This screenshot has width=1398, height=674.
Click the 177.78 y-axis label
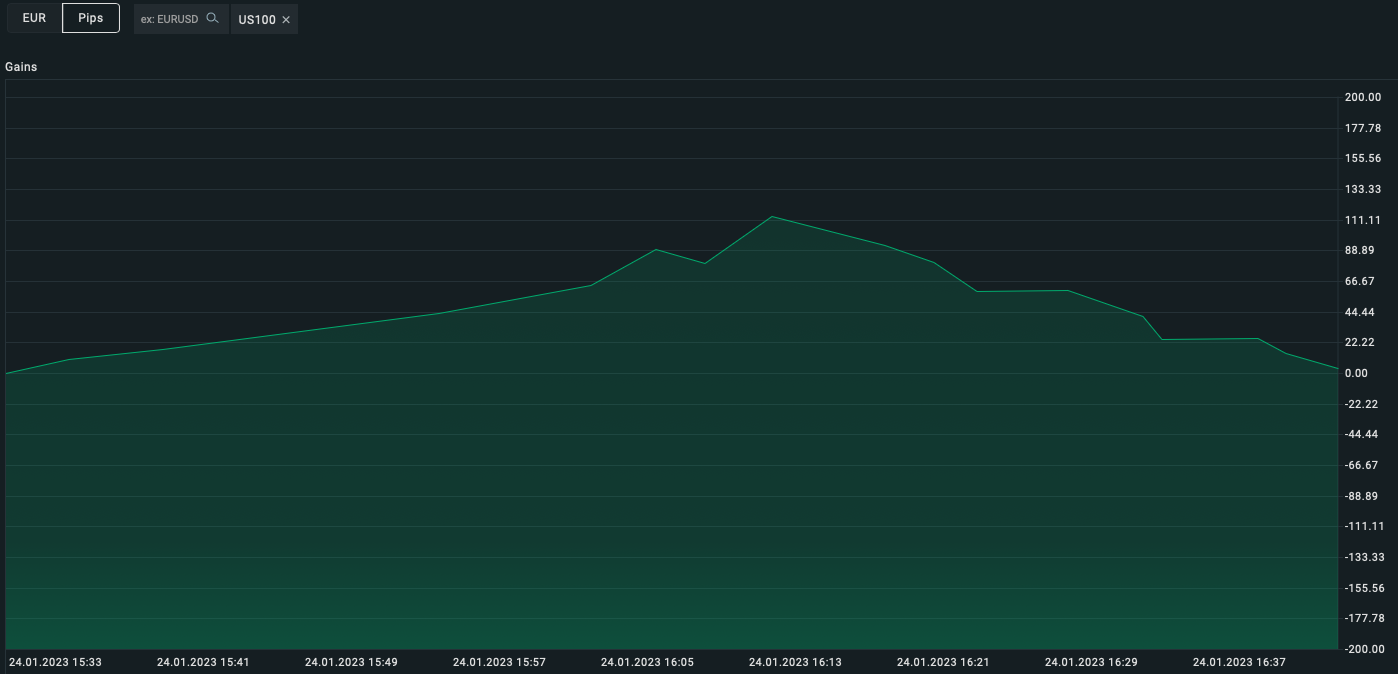[1362, 128]
